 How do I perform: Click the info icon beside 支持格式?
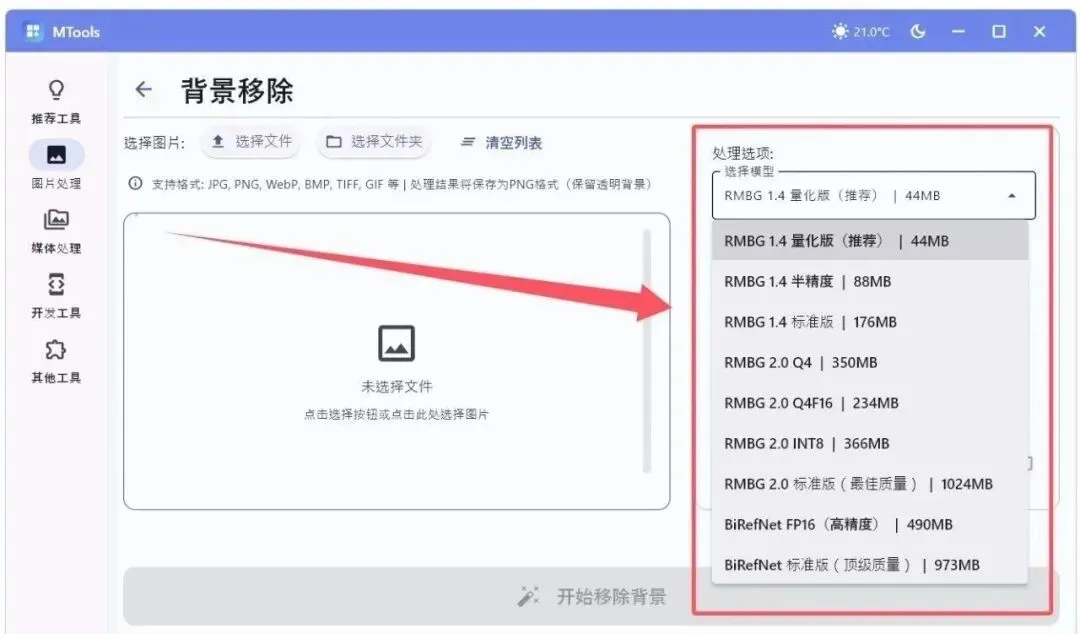[136, 183]
